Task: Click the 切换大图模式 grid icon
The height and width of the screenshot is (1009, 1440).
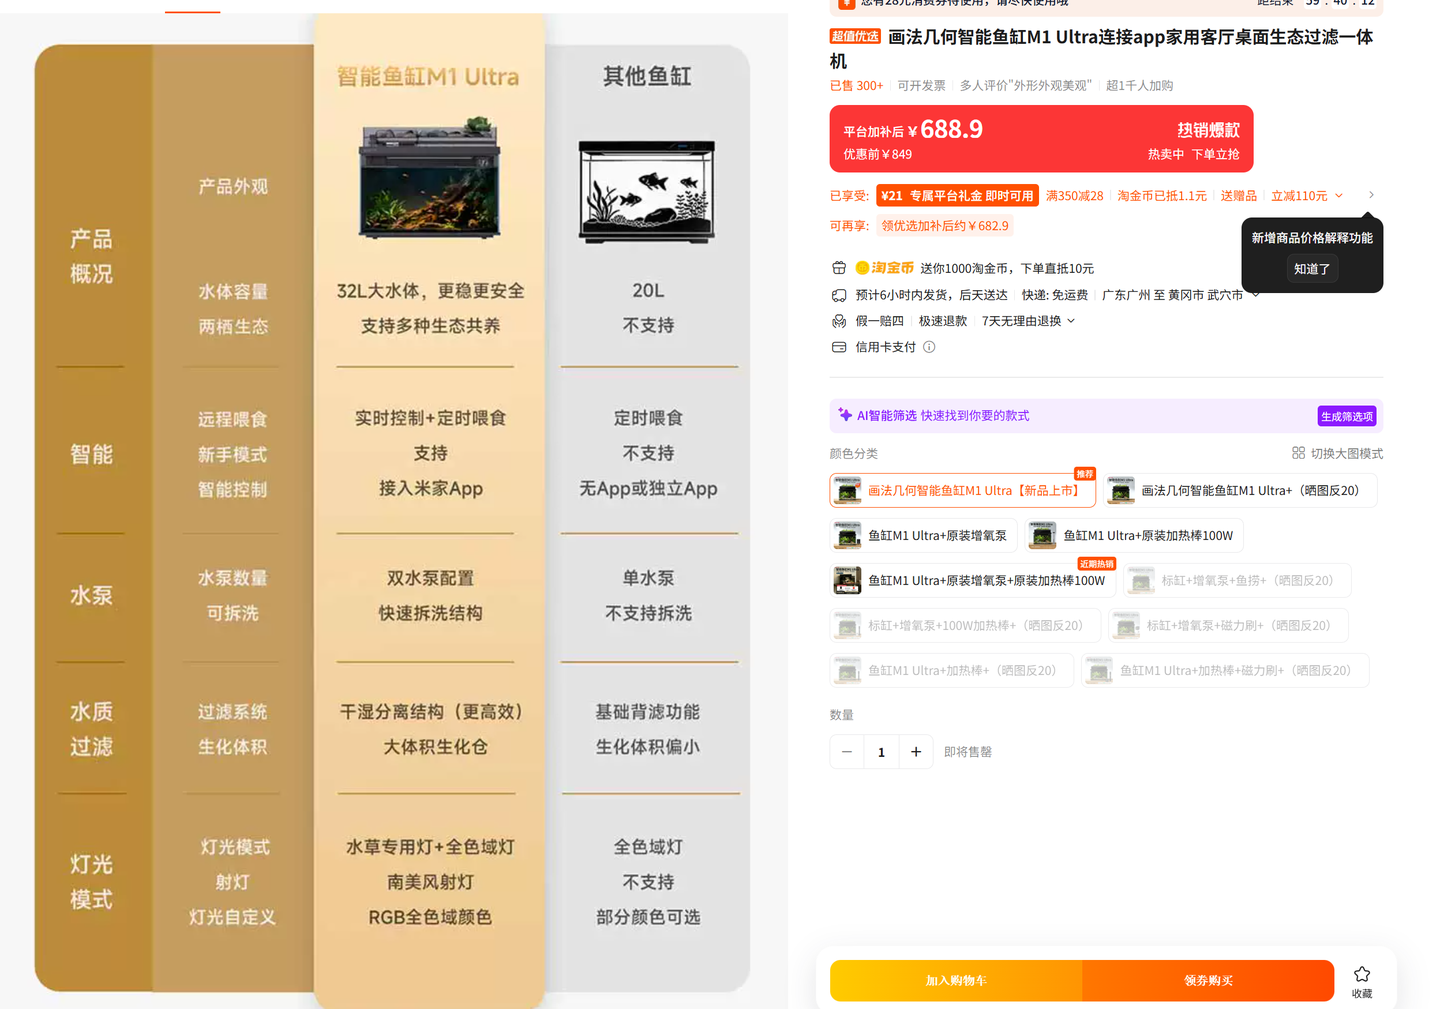Action: click(x=1298, y=453)
